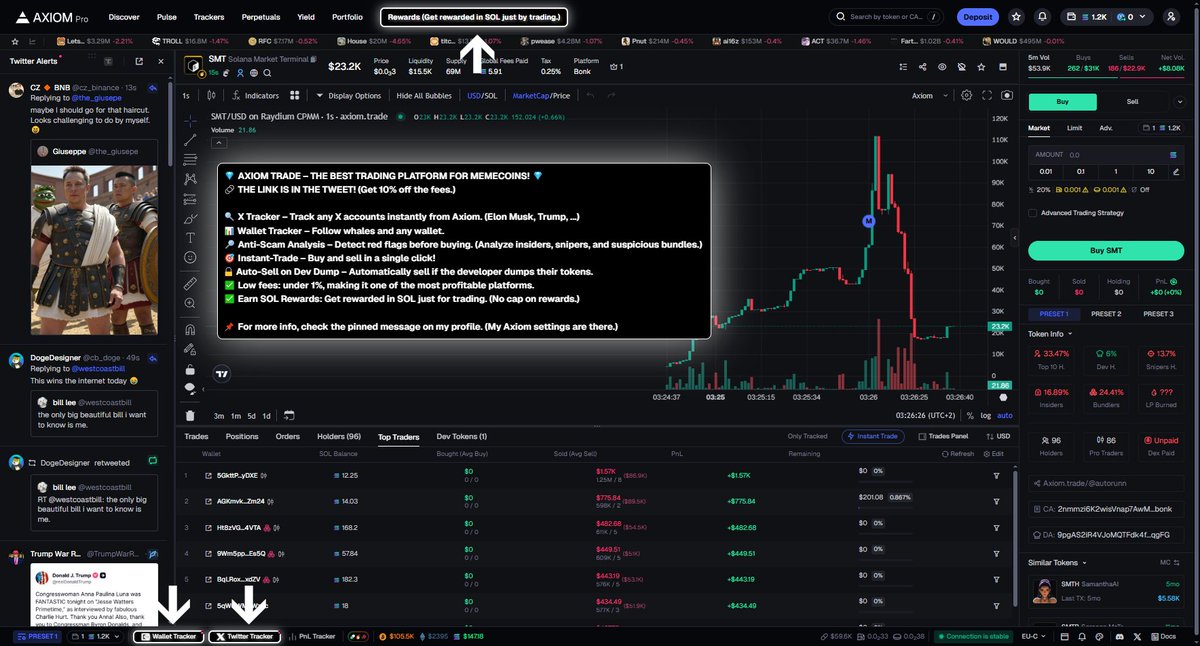1200x646 pixels.
Task: Click the Buy SMT button
Action: (1105, 250)
